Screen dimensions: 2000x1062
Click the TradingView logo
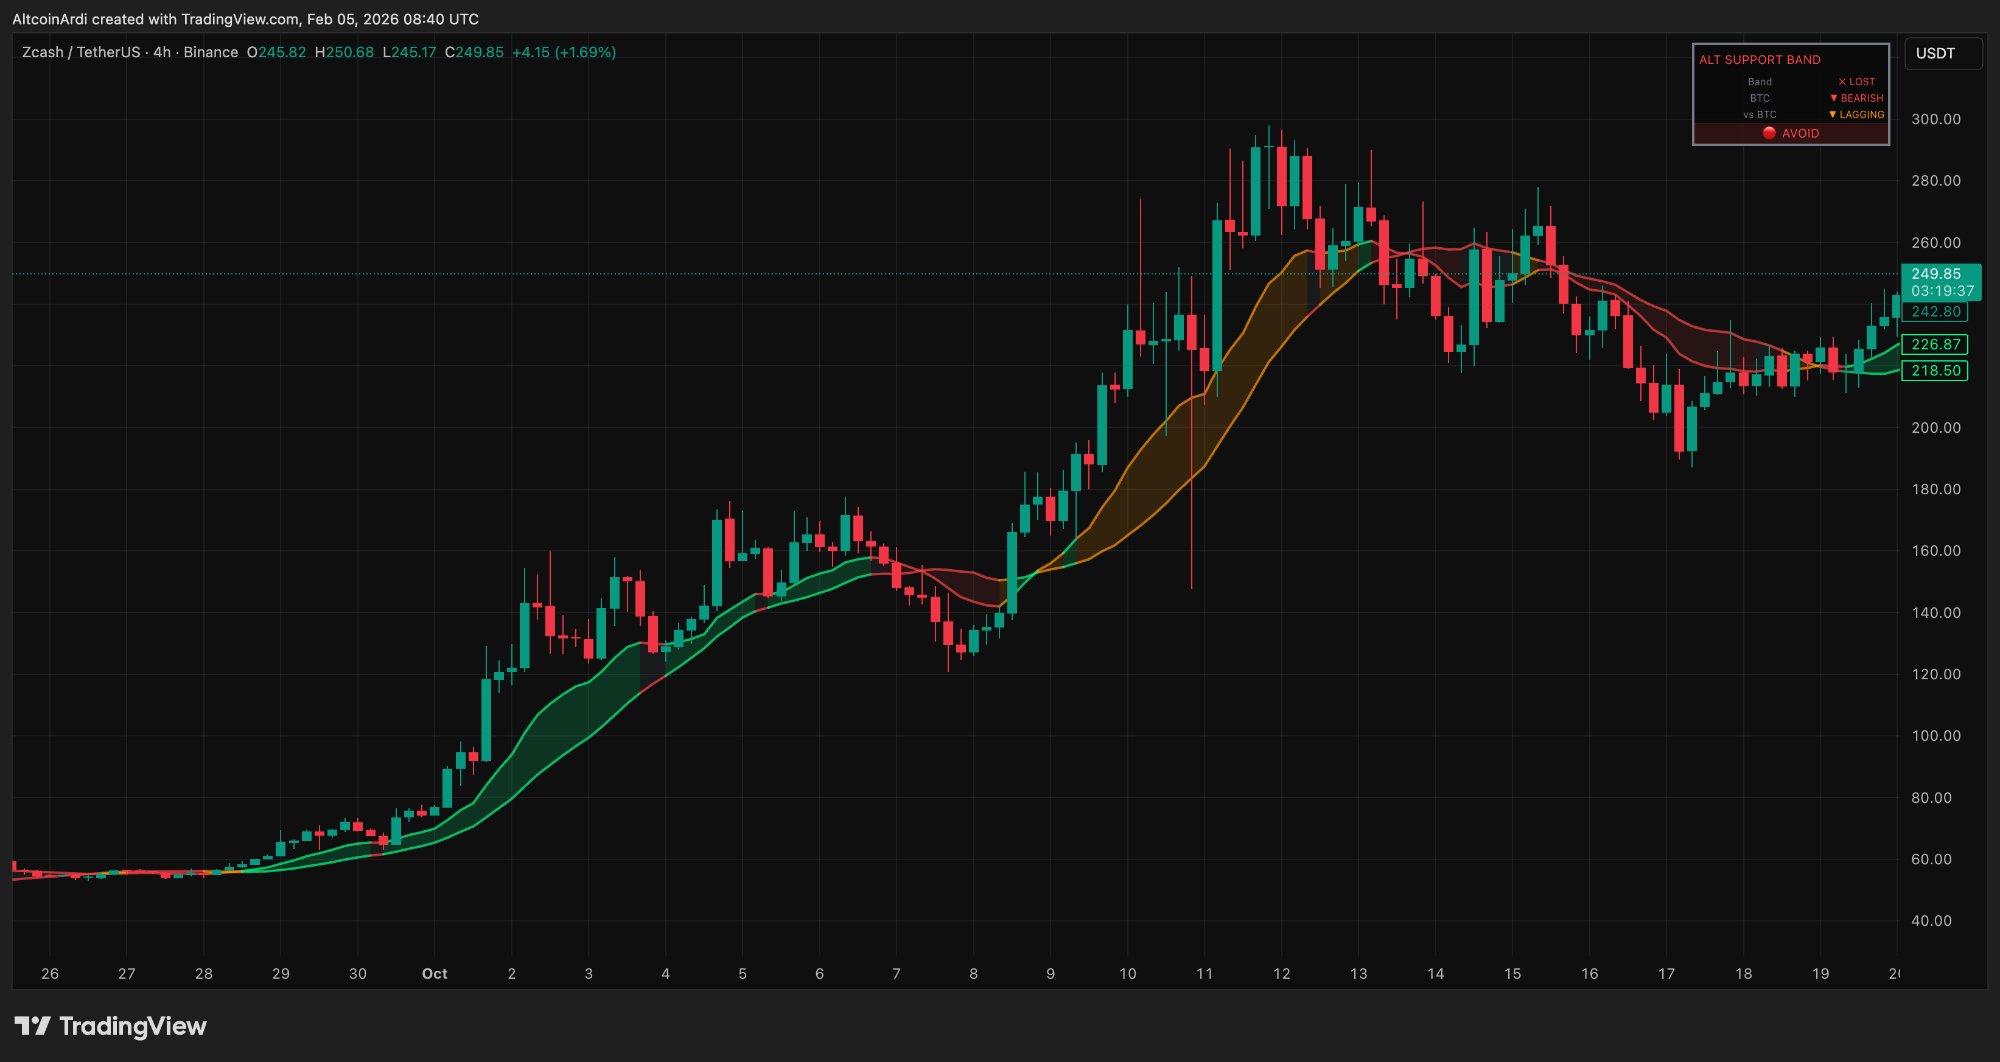tap(110, 1026)
